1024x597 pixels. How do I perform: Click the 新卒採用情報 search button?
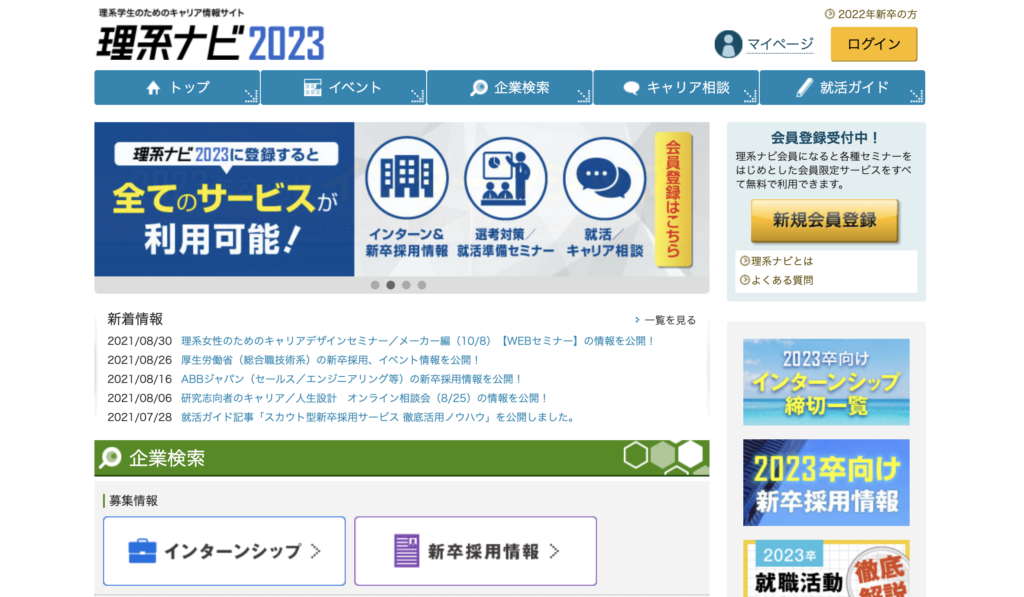(475, 551)
